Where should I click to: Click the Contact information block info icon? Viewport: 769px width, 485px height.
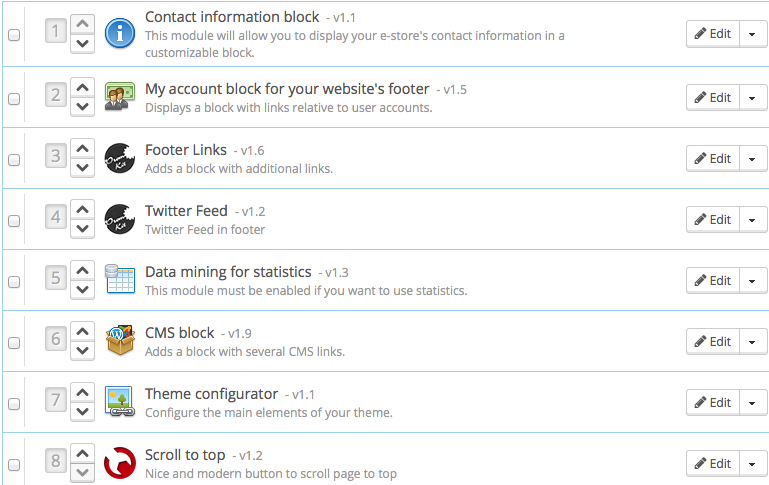tap(120, 34)
